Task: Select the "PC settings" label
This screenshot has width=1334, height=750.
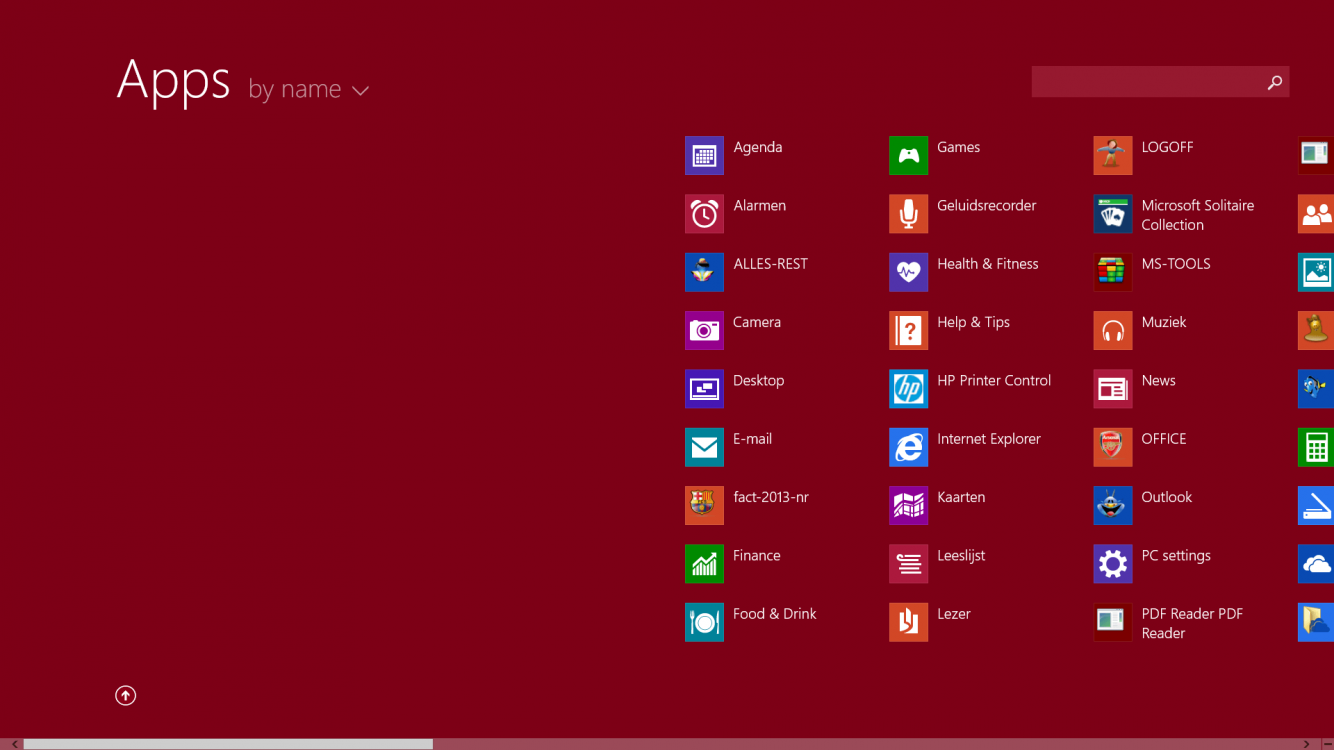Action: (x=1176, y=555)
